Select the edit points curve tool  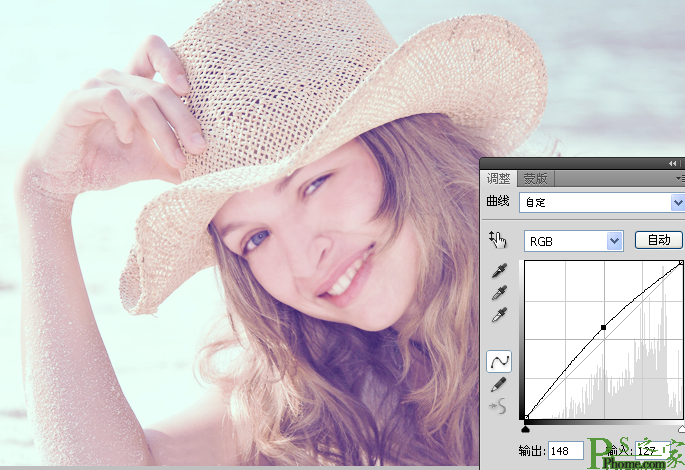(497, 360)
